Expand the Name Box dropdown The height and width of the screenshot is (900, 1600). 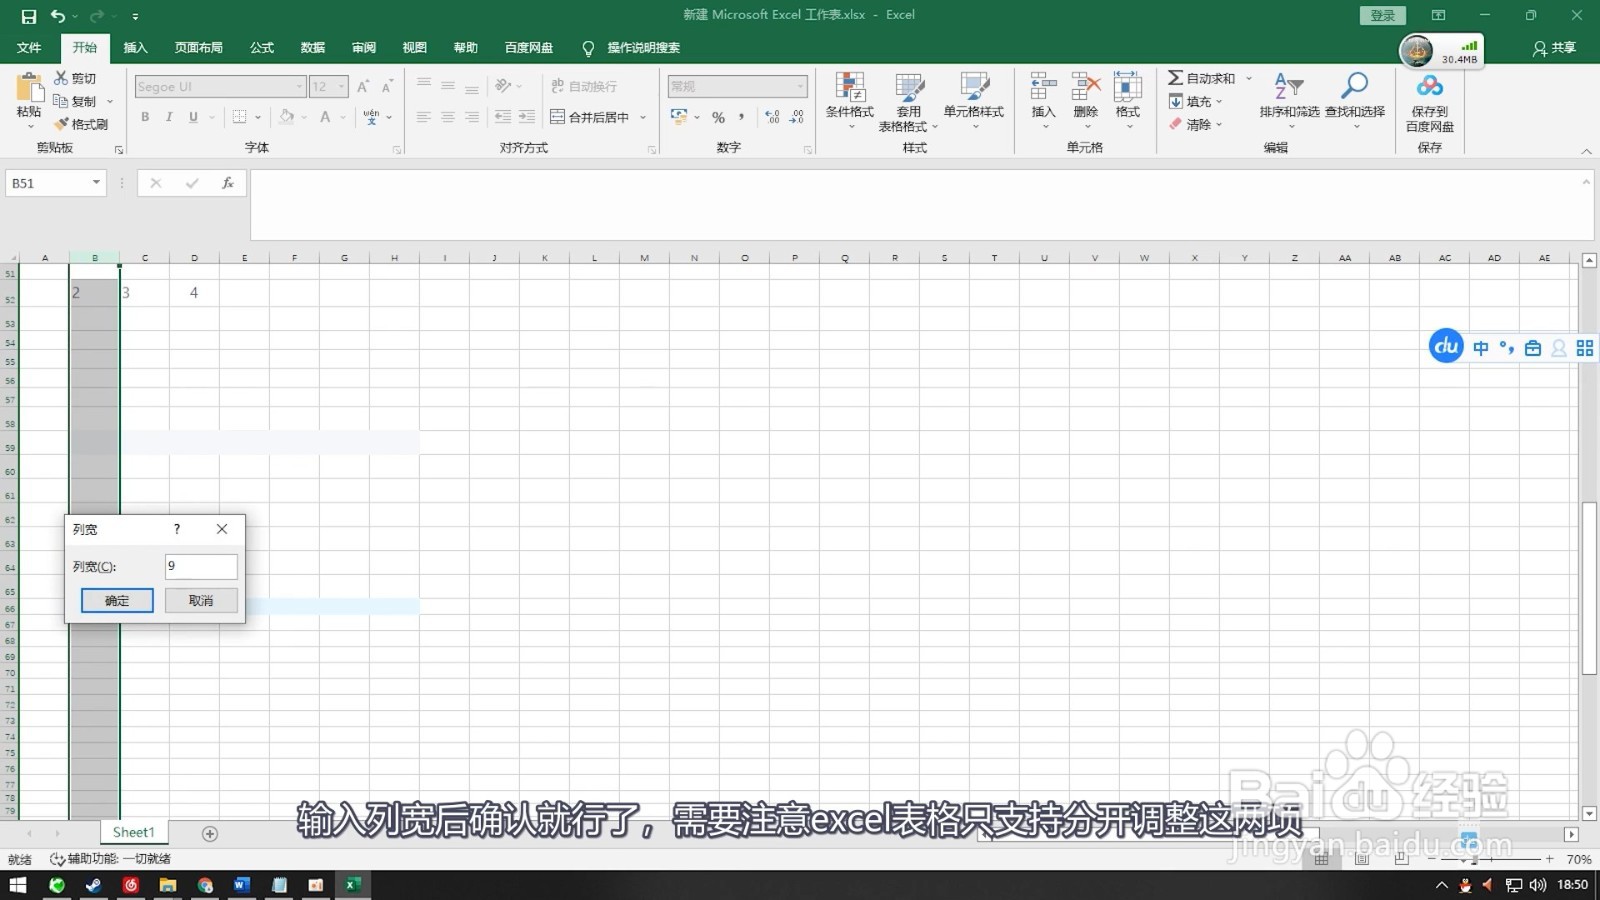point(96,183)
